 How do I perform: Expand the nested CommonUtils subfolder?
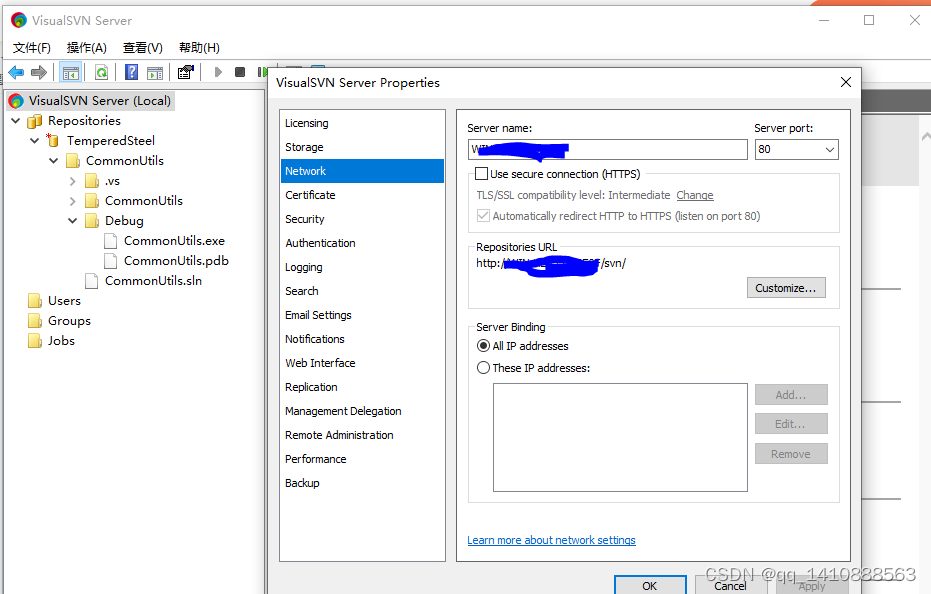[72, 201]
